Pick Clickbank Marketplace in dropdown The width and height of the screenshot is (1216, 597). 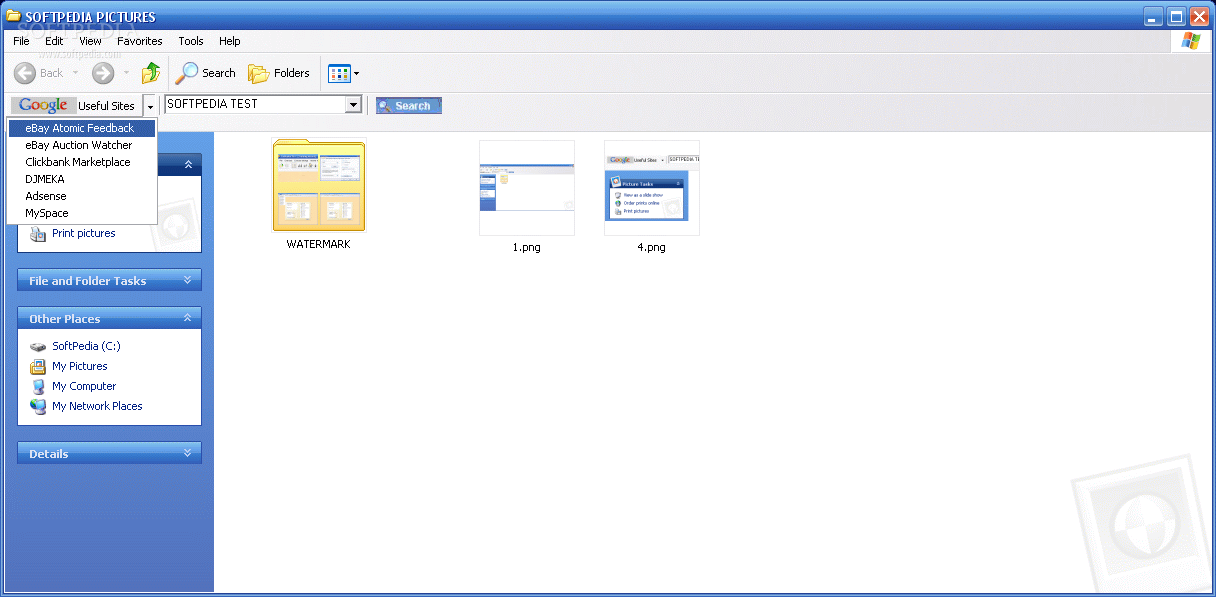(x=82, y=162)
